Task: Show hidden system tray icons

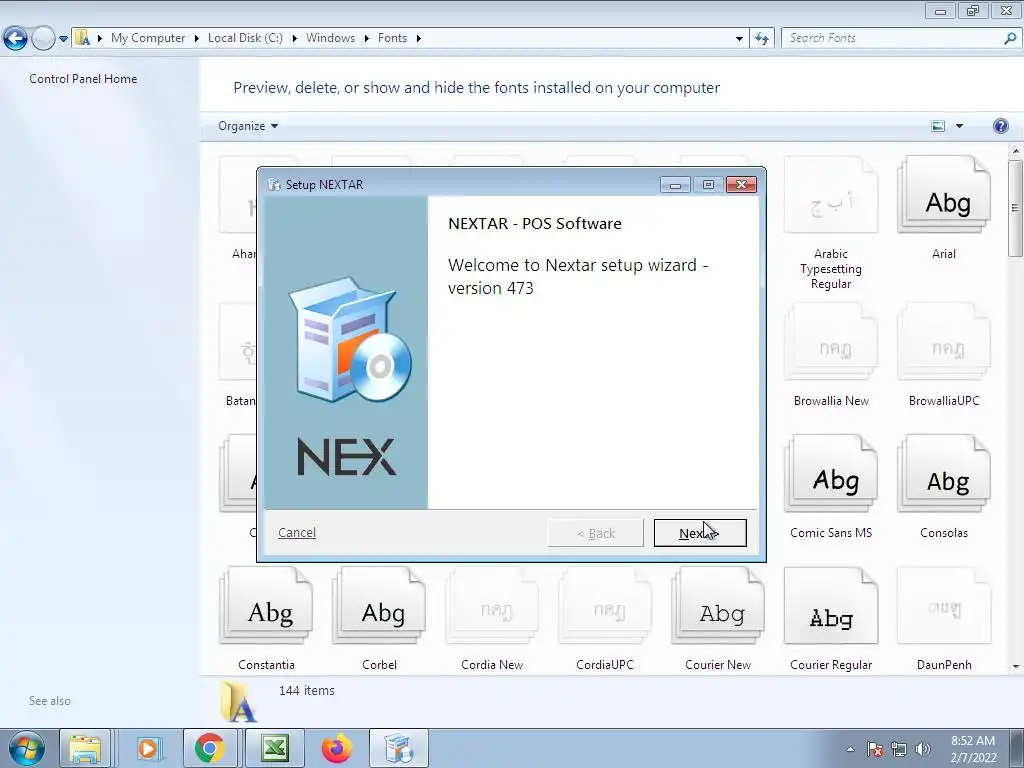Action: (850, 749)
